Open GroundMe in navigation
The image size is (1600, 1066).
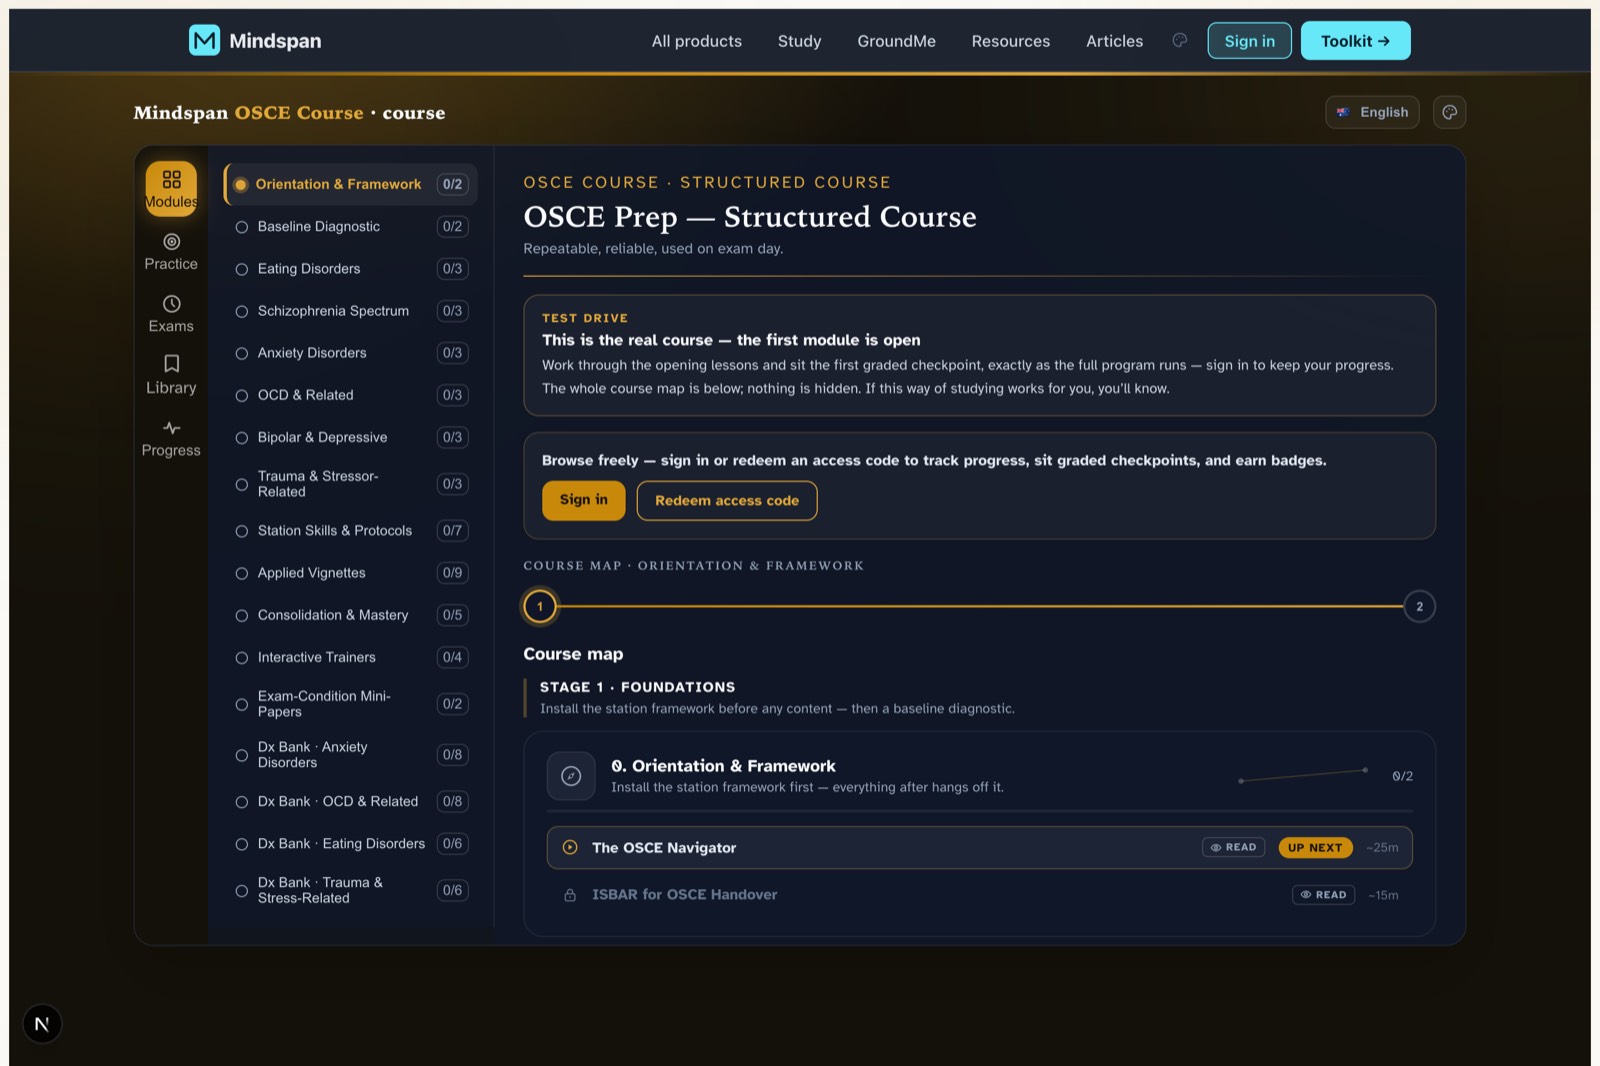click(896, 41)
